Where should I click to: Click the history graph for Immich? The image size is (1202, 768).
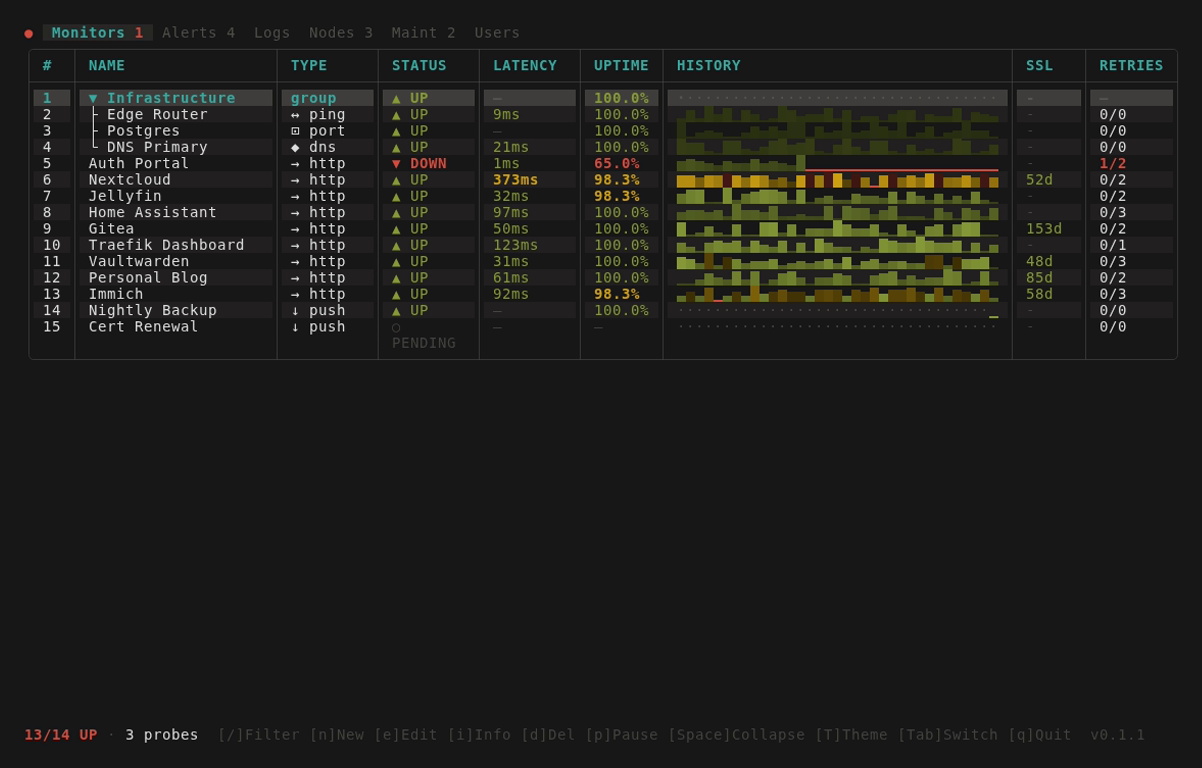click(x=838, y=294)
